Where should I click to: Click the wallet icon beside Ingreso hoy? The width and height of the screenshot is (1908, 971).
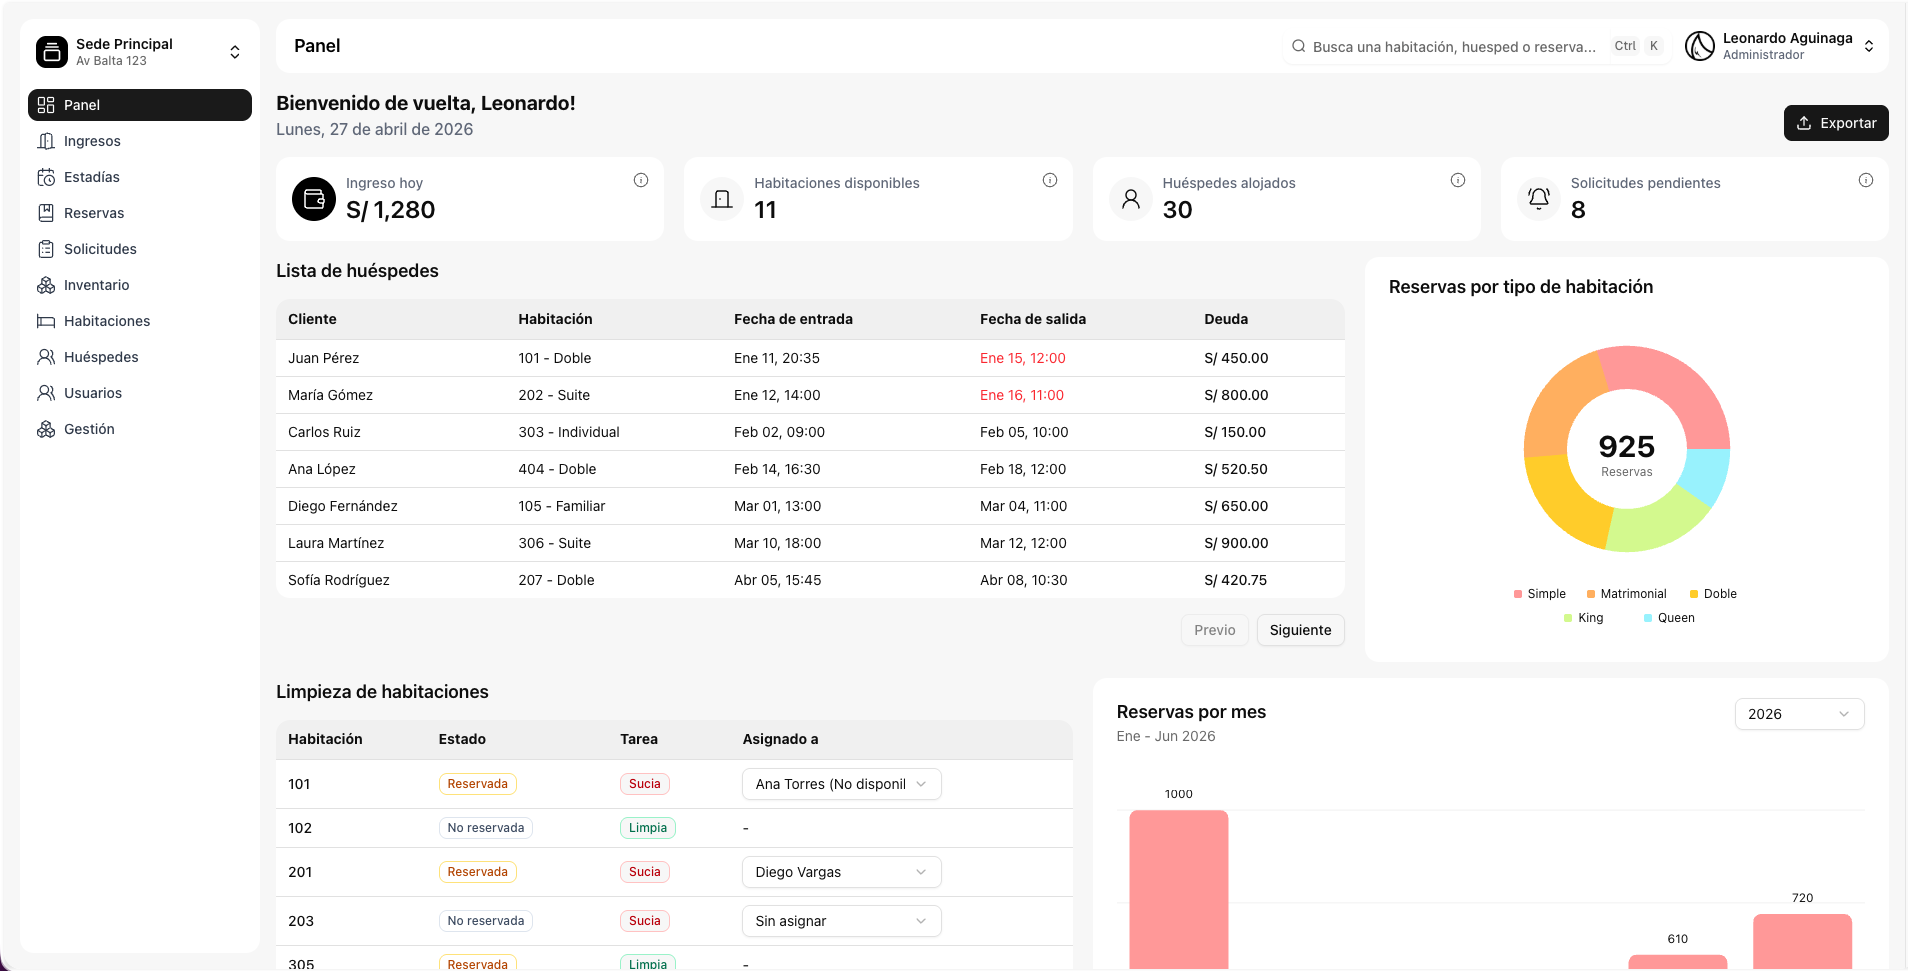point(314,199)
